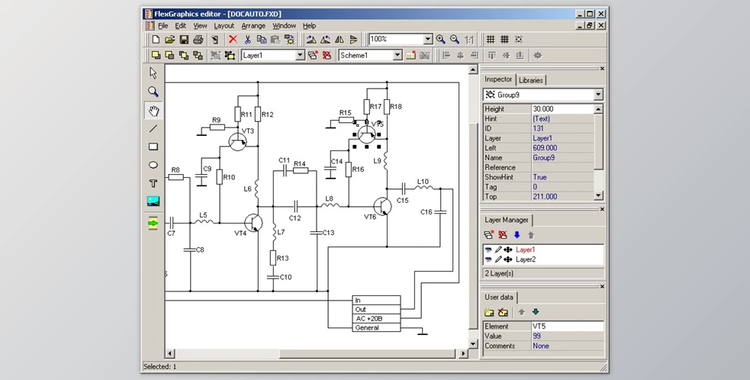Screen dimensions: 750x380
Task: Switch to the Inspector tab
Action: (x=498, y=79)
